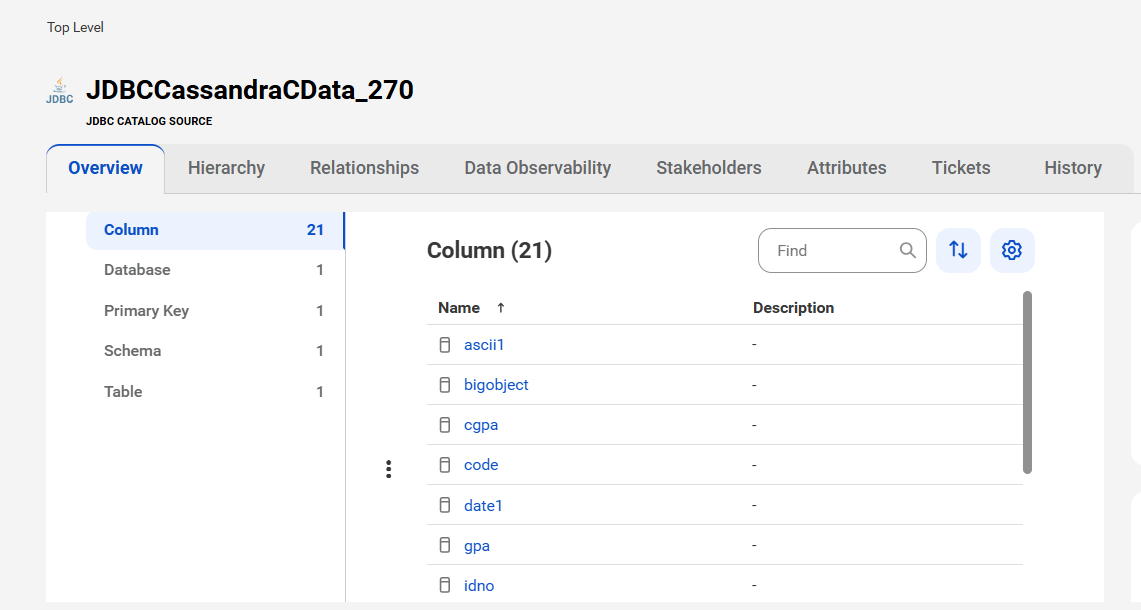Open the Tickets tab
Screen dimensions: 1141x610
click(961, 168)
